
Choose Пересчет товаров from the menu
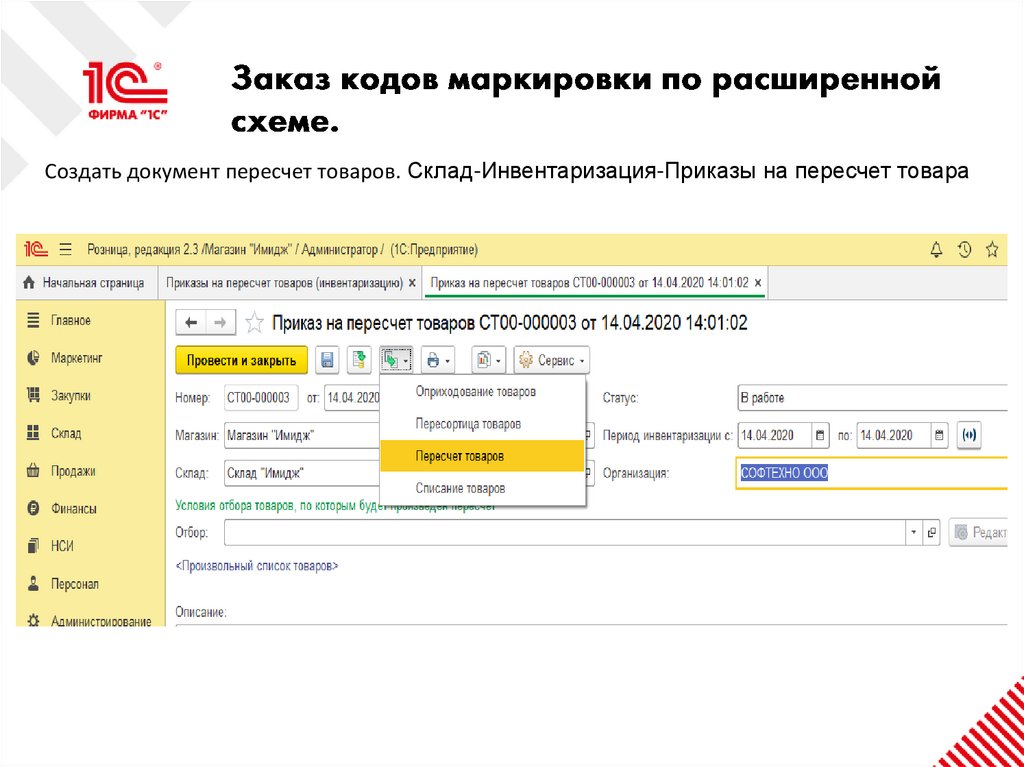tap(482, 456)
